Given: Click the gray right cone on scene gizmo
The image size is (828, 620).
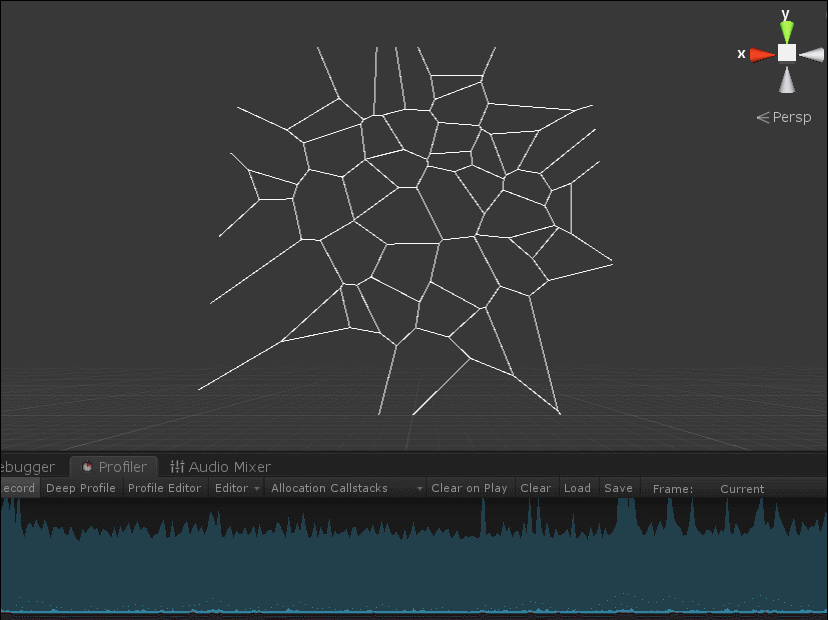Looking at the screenshot, I should point(811,53).
